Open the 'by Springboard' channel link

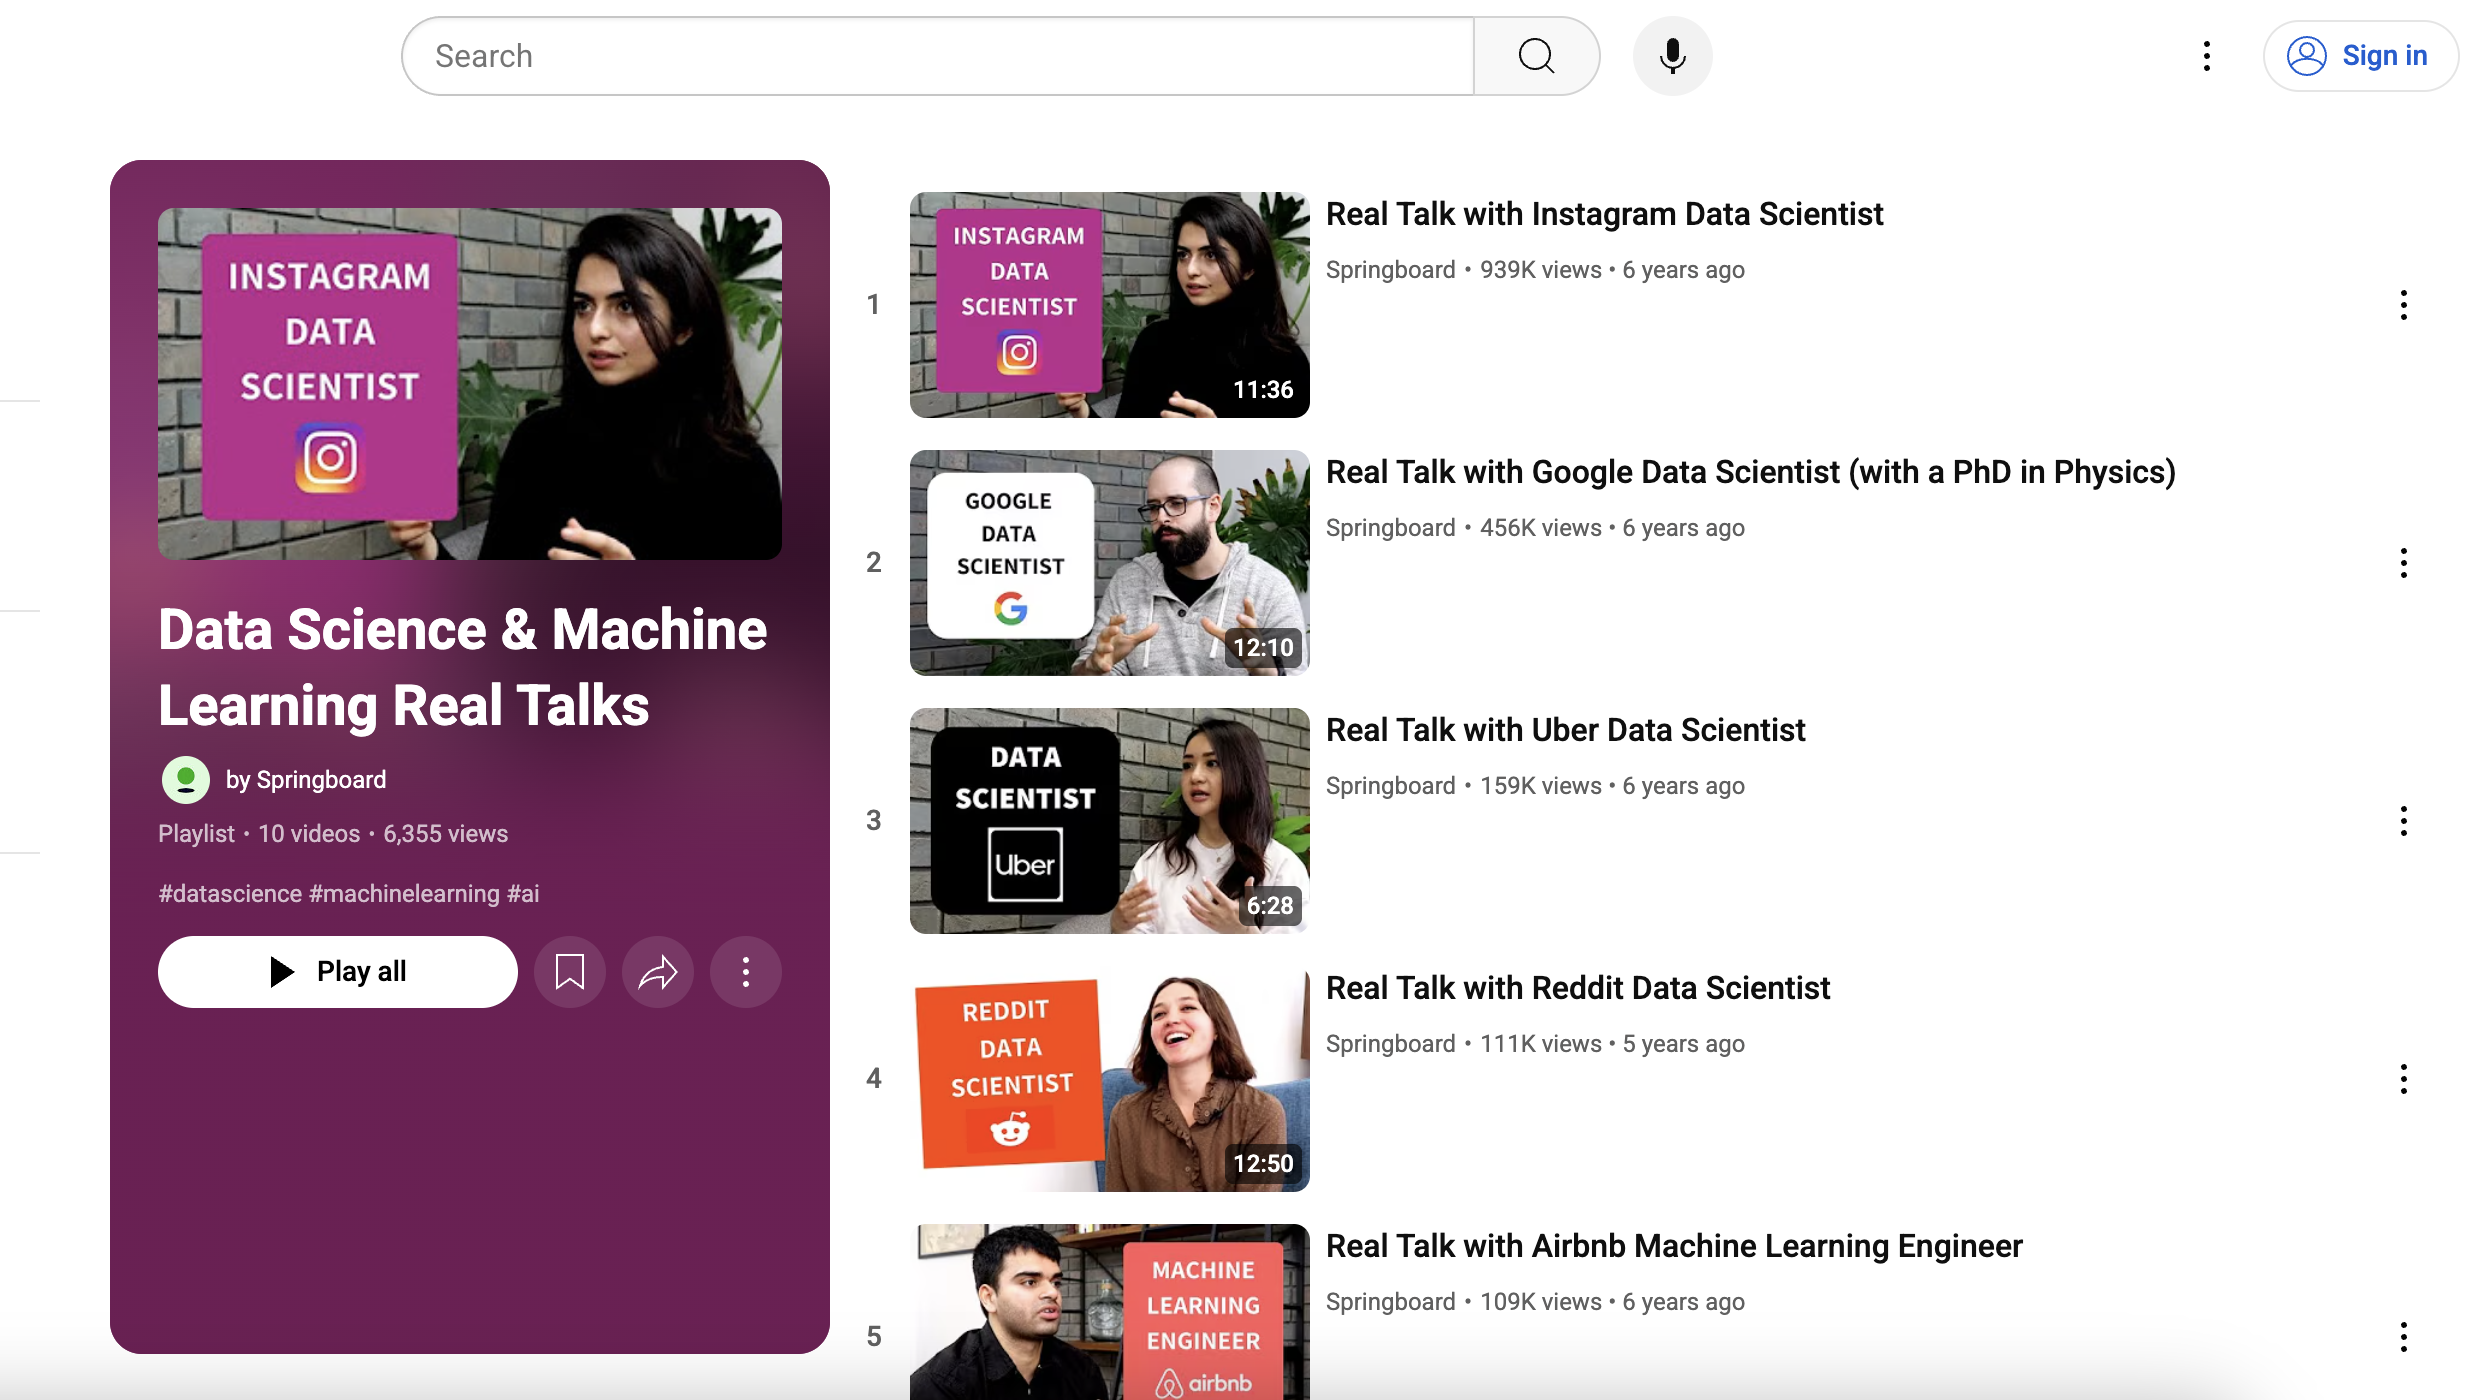click(x=306, y=780)
